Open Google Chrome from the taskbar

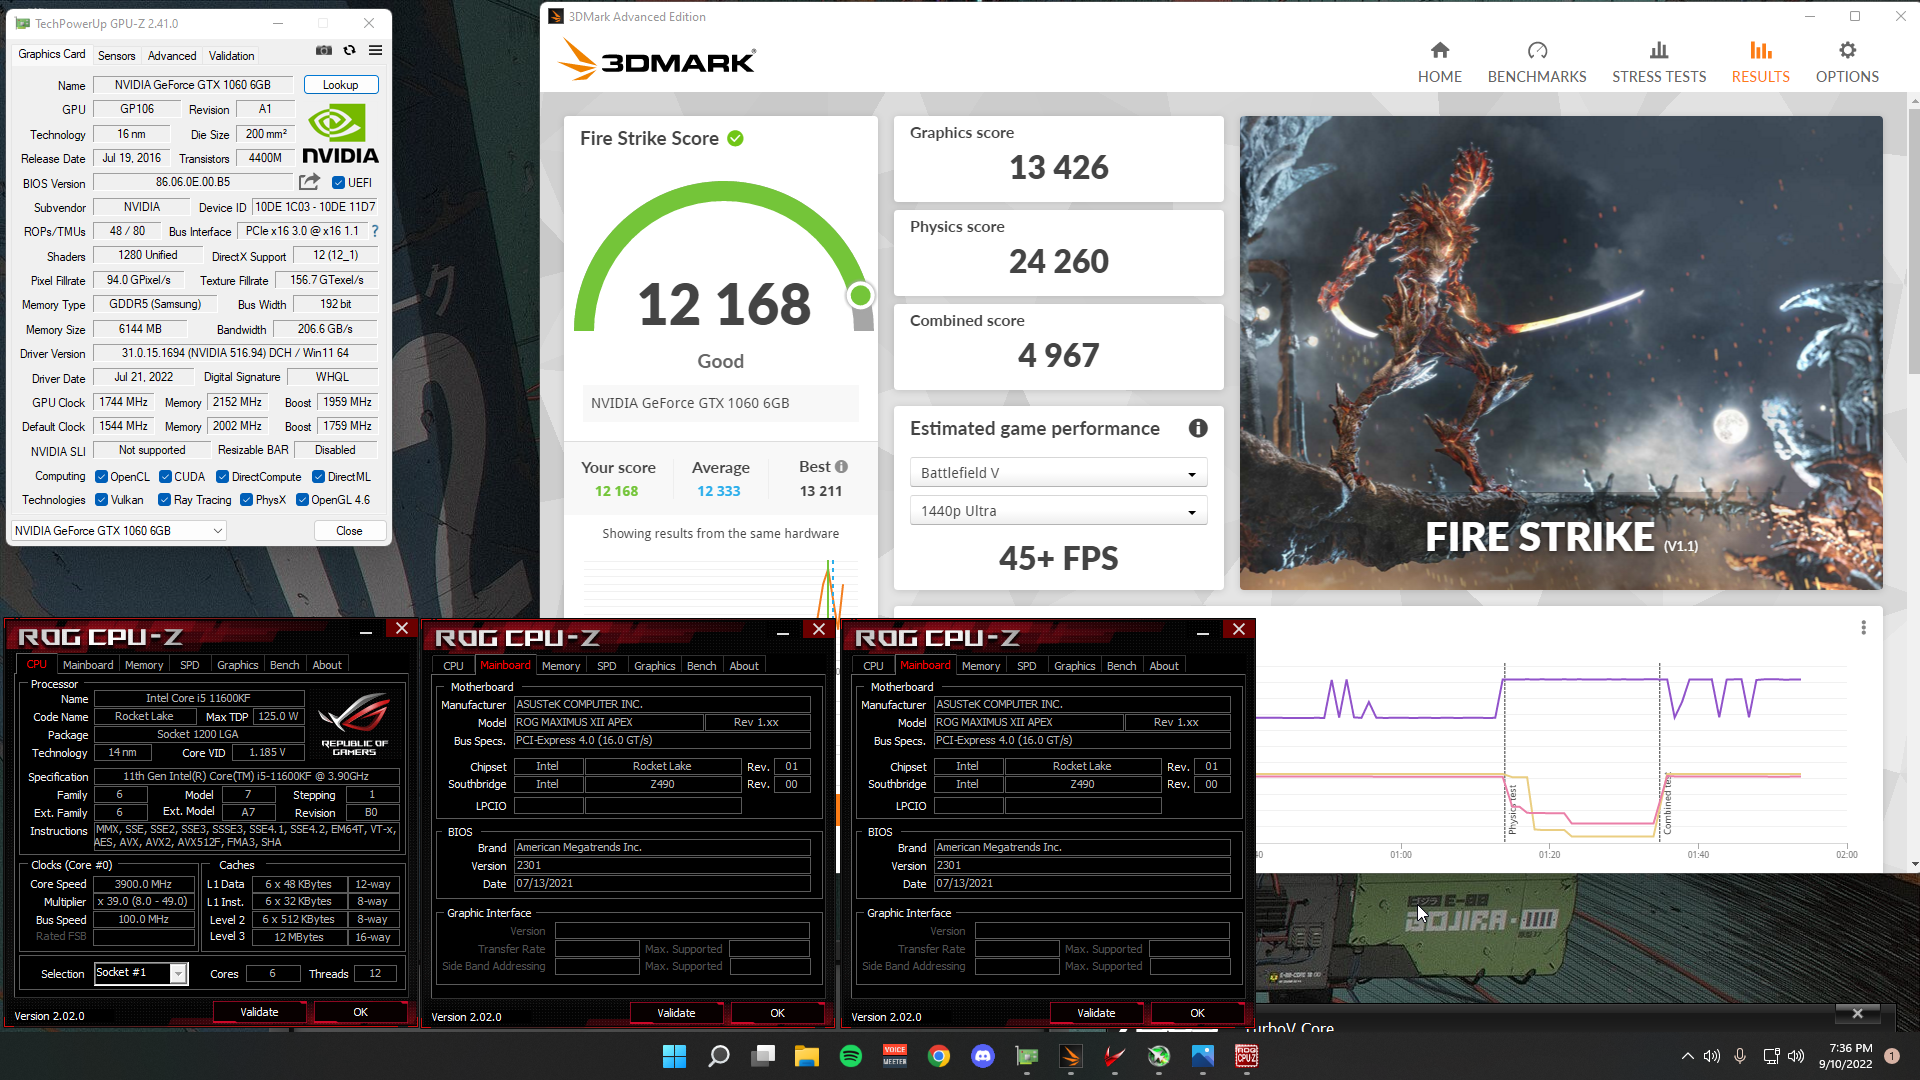click(939, 1056)
